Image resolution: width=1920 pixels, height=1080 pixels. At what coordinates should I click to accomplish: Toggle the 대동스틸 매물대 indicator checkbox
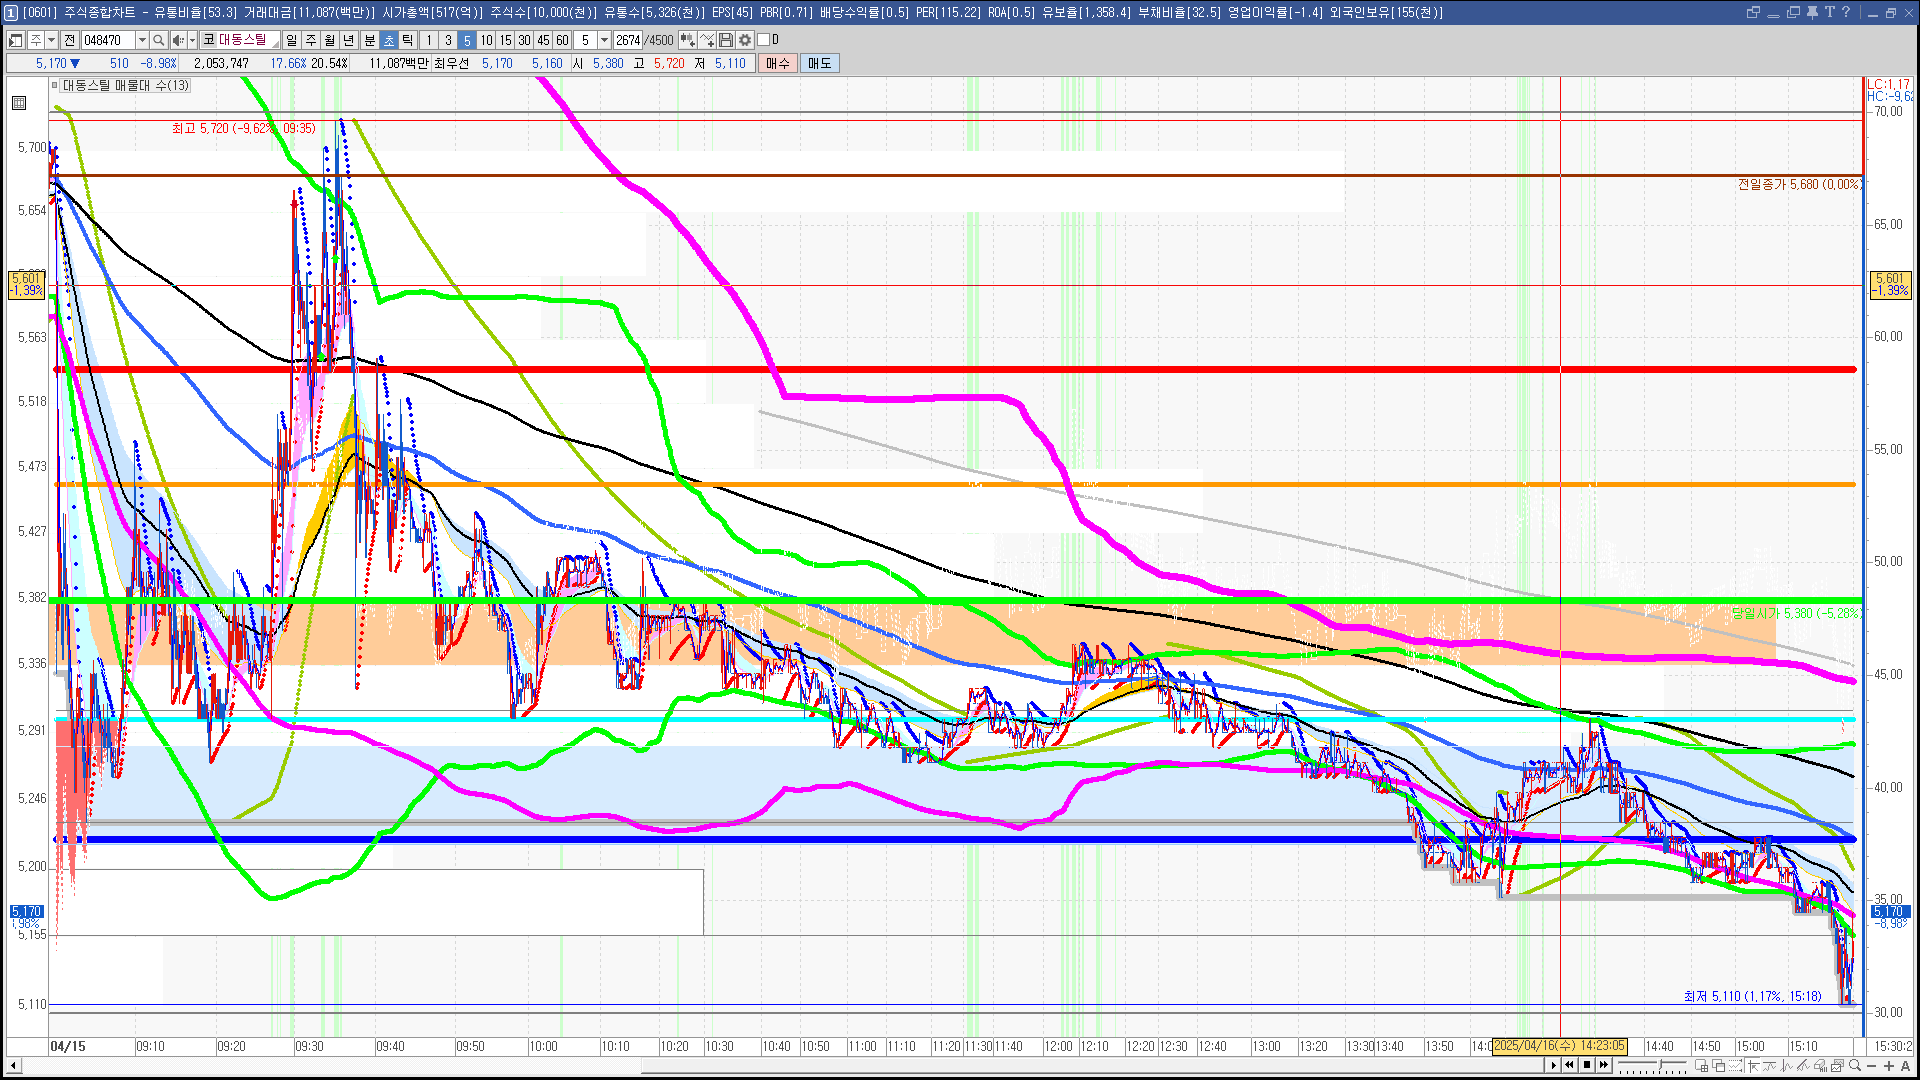tap(55, 85)
